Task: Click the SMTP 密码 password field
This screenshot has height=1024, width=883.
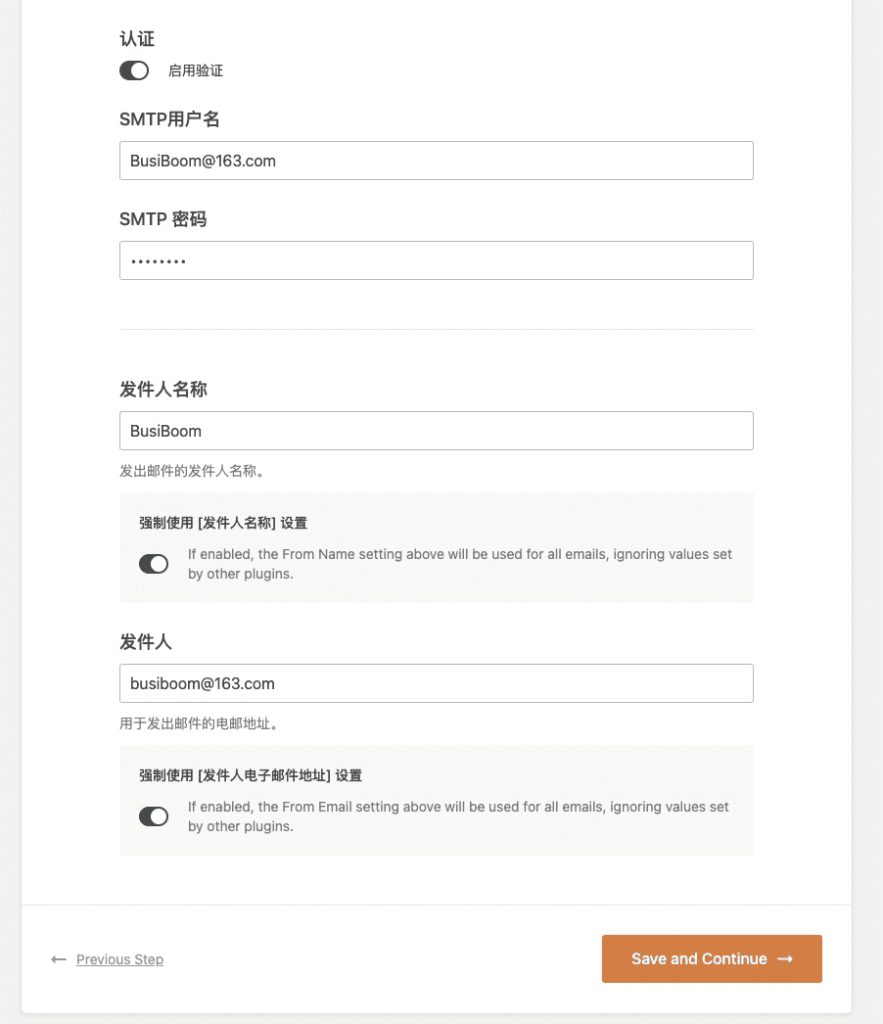Action: tap(436, 261)
